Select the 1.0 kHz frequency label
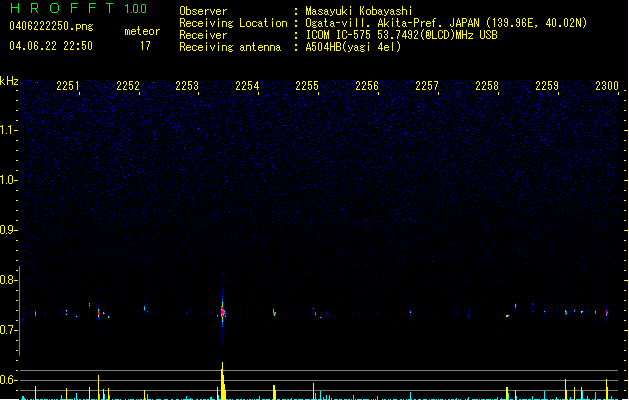Image resolution: width=629 pixels, height=400 pixels. pyautogui.click(x=9, y=181)
